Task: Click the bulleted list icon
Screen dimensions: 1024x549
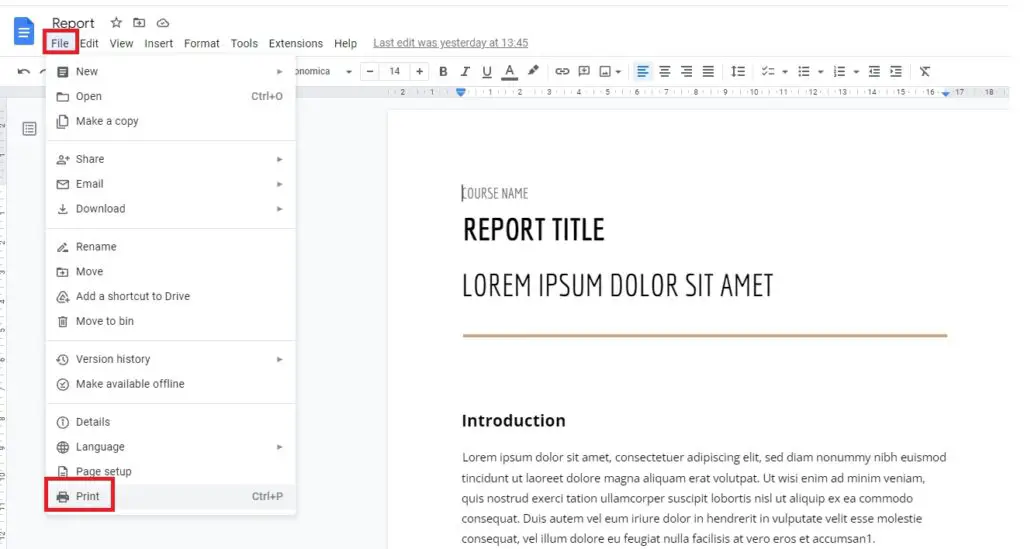Action: click(804, 71)
